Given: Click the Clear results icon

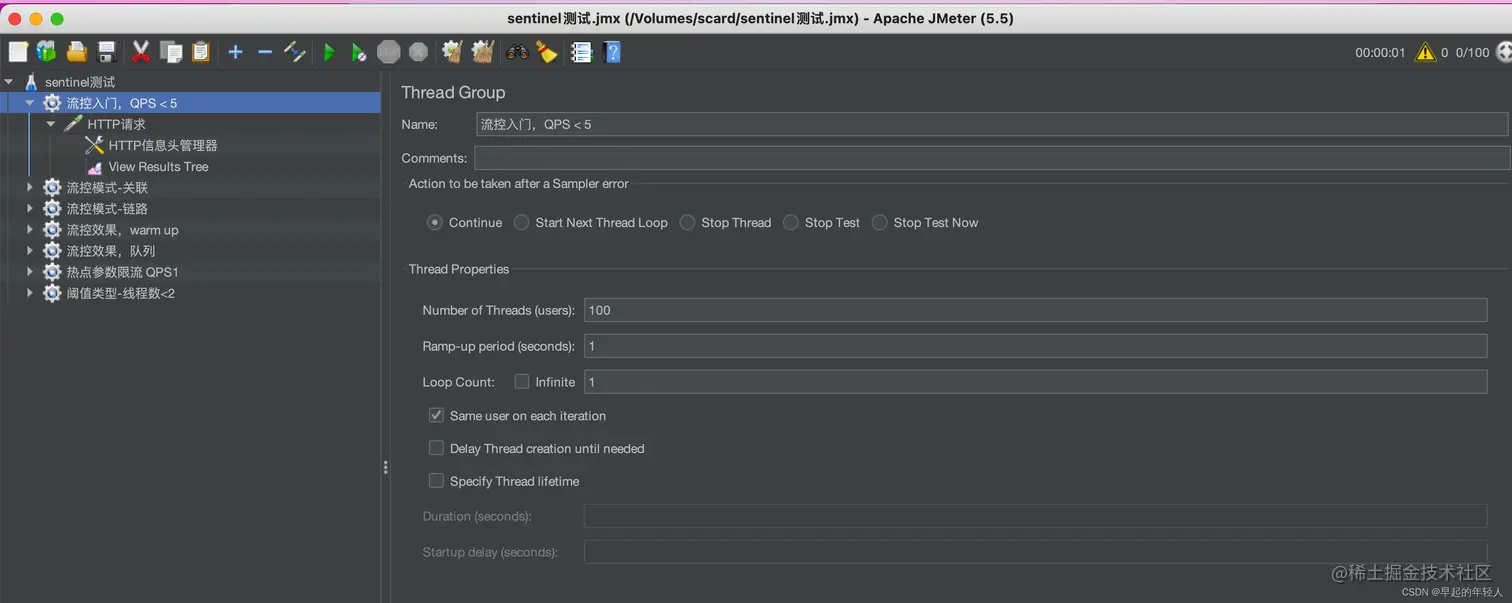Looking at the screenshot, I should [x=452, y=52].
